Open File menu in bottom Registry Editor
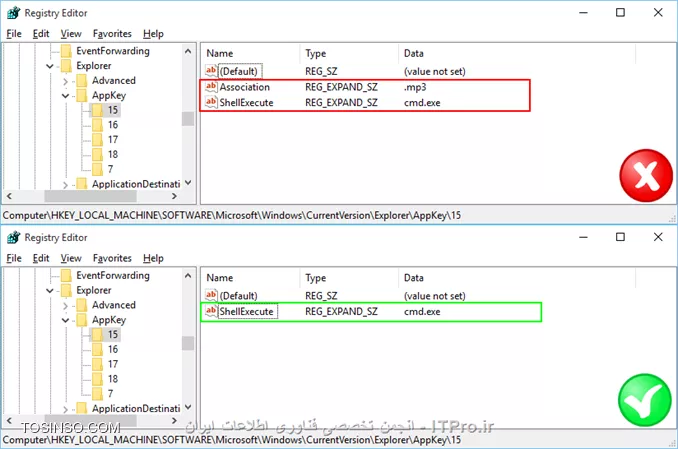The height and width of the screenshot is (449, 678). click(x=14, y=258)
